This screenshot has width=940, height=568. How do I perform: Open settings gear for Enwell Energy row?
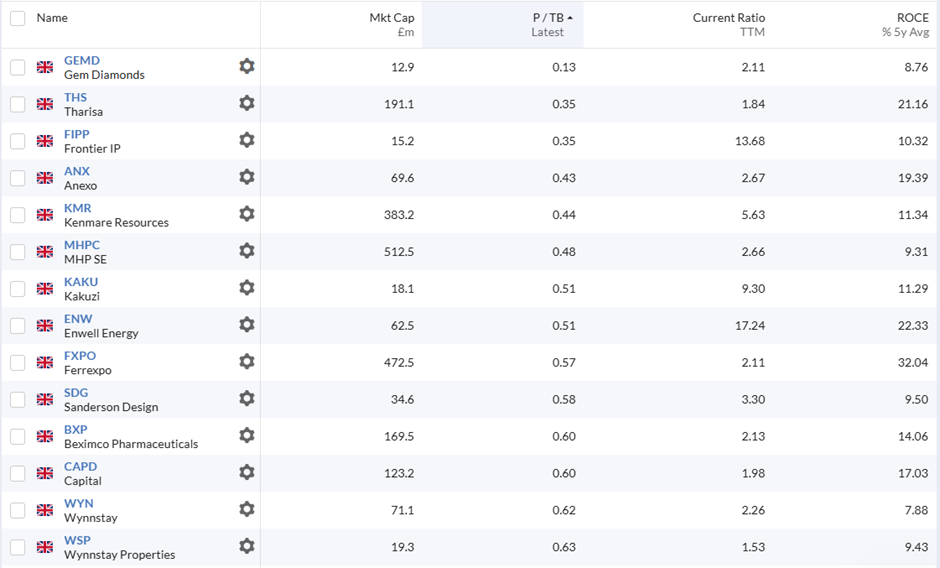coord(246,324)
